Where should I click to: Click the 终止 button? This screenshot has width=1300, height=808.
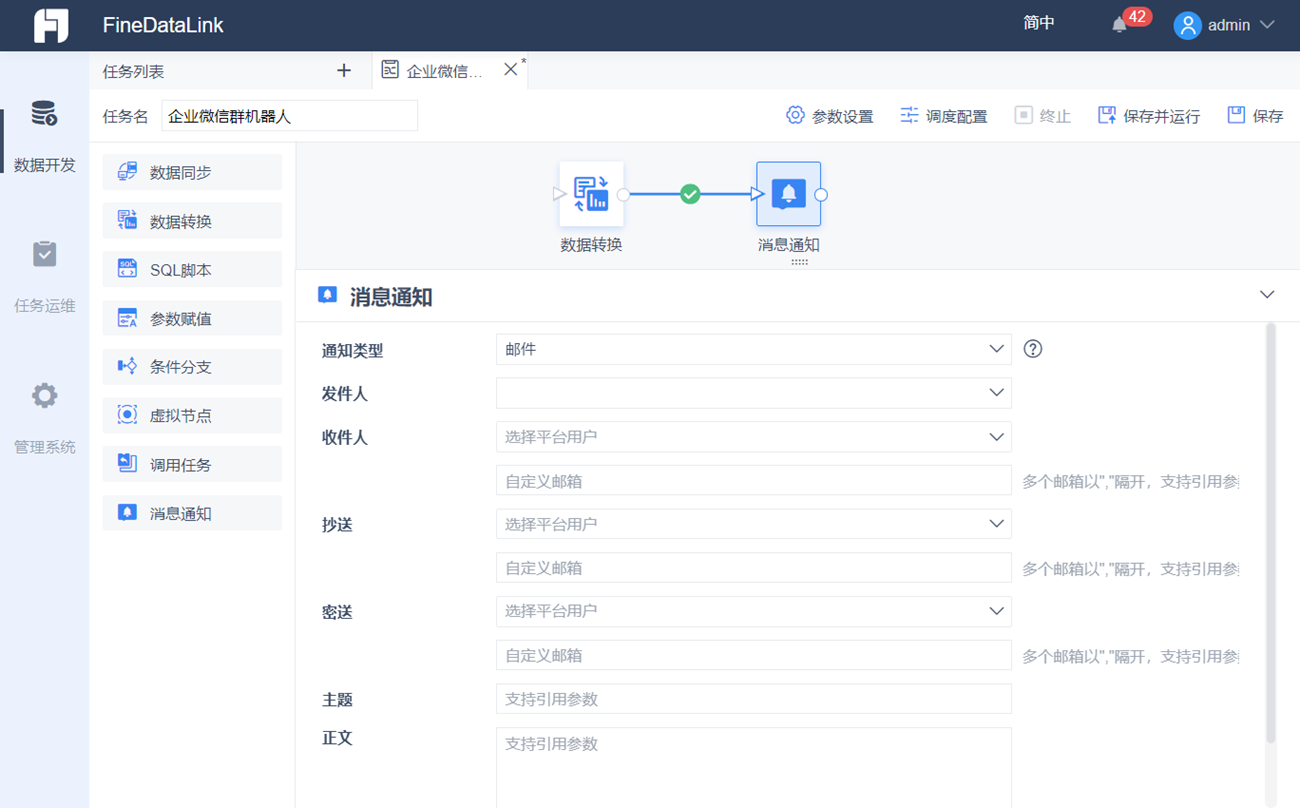(1042, 116)
